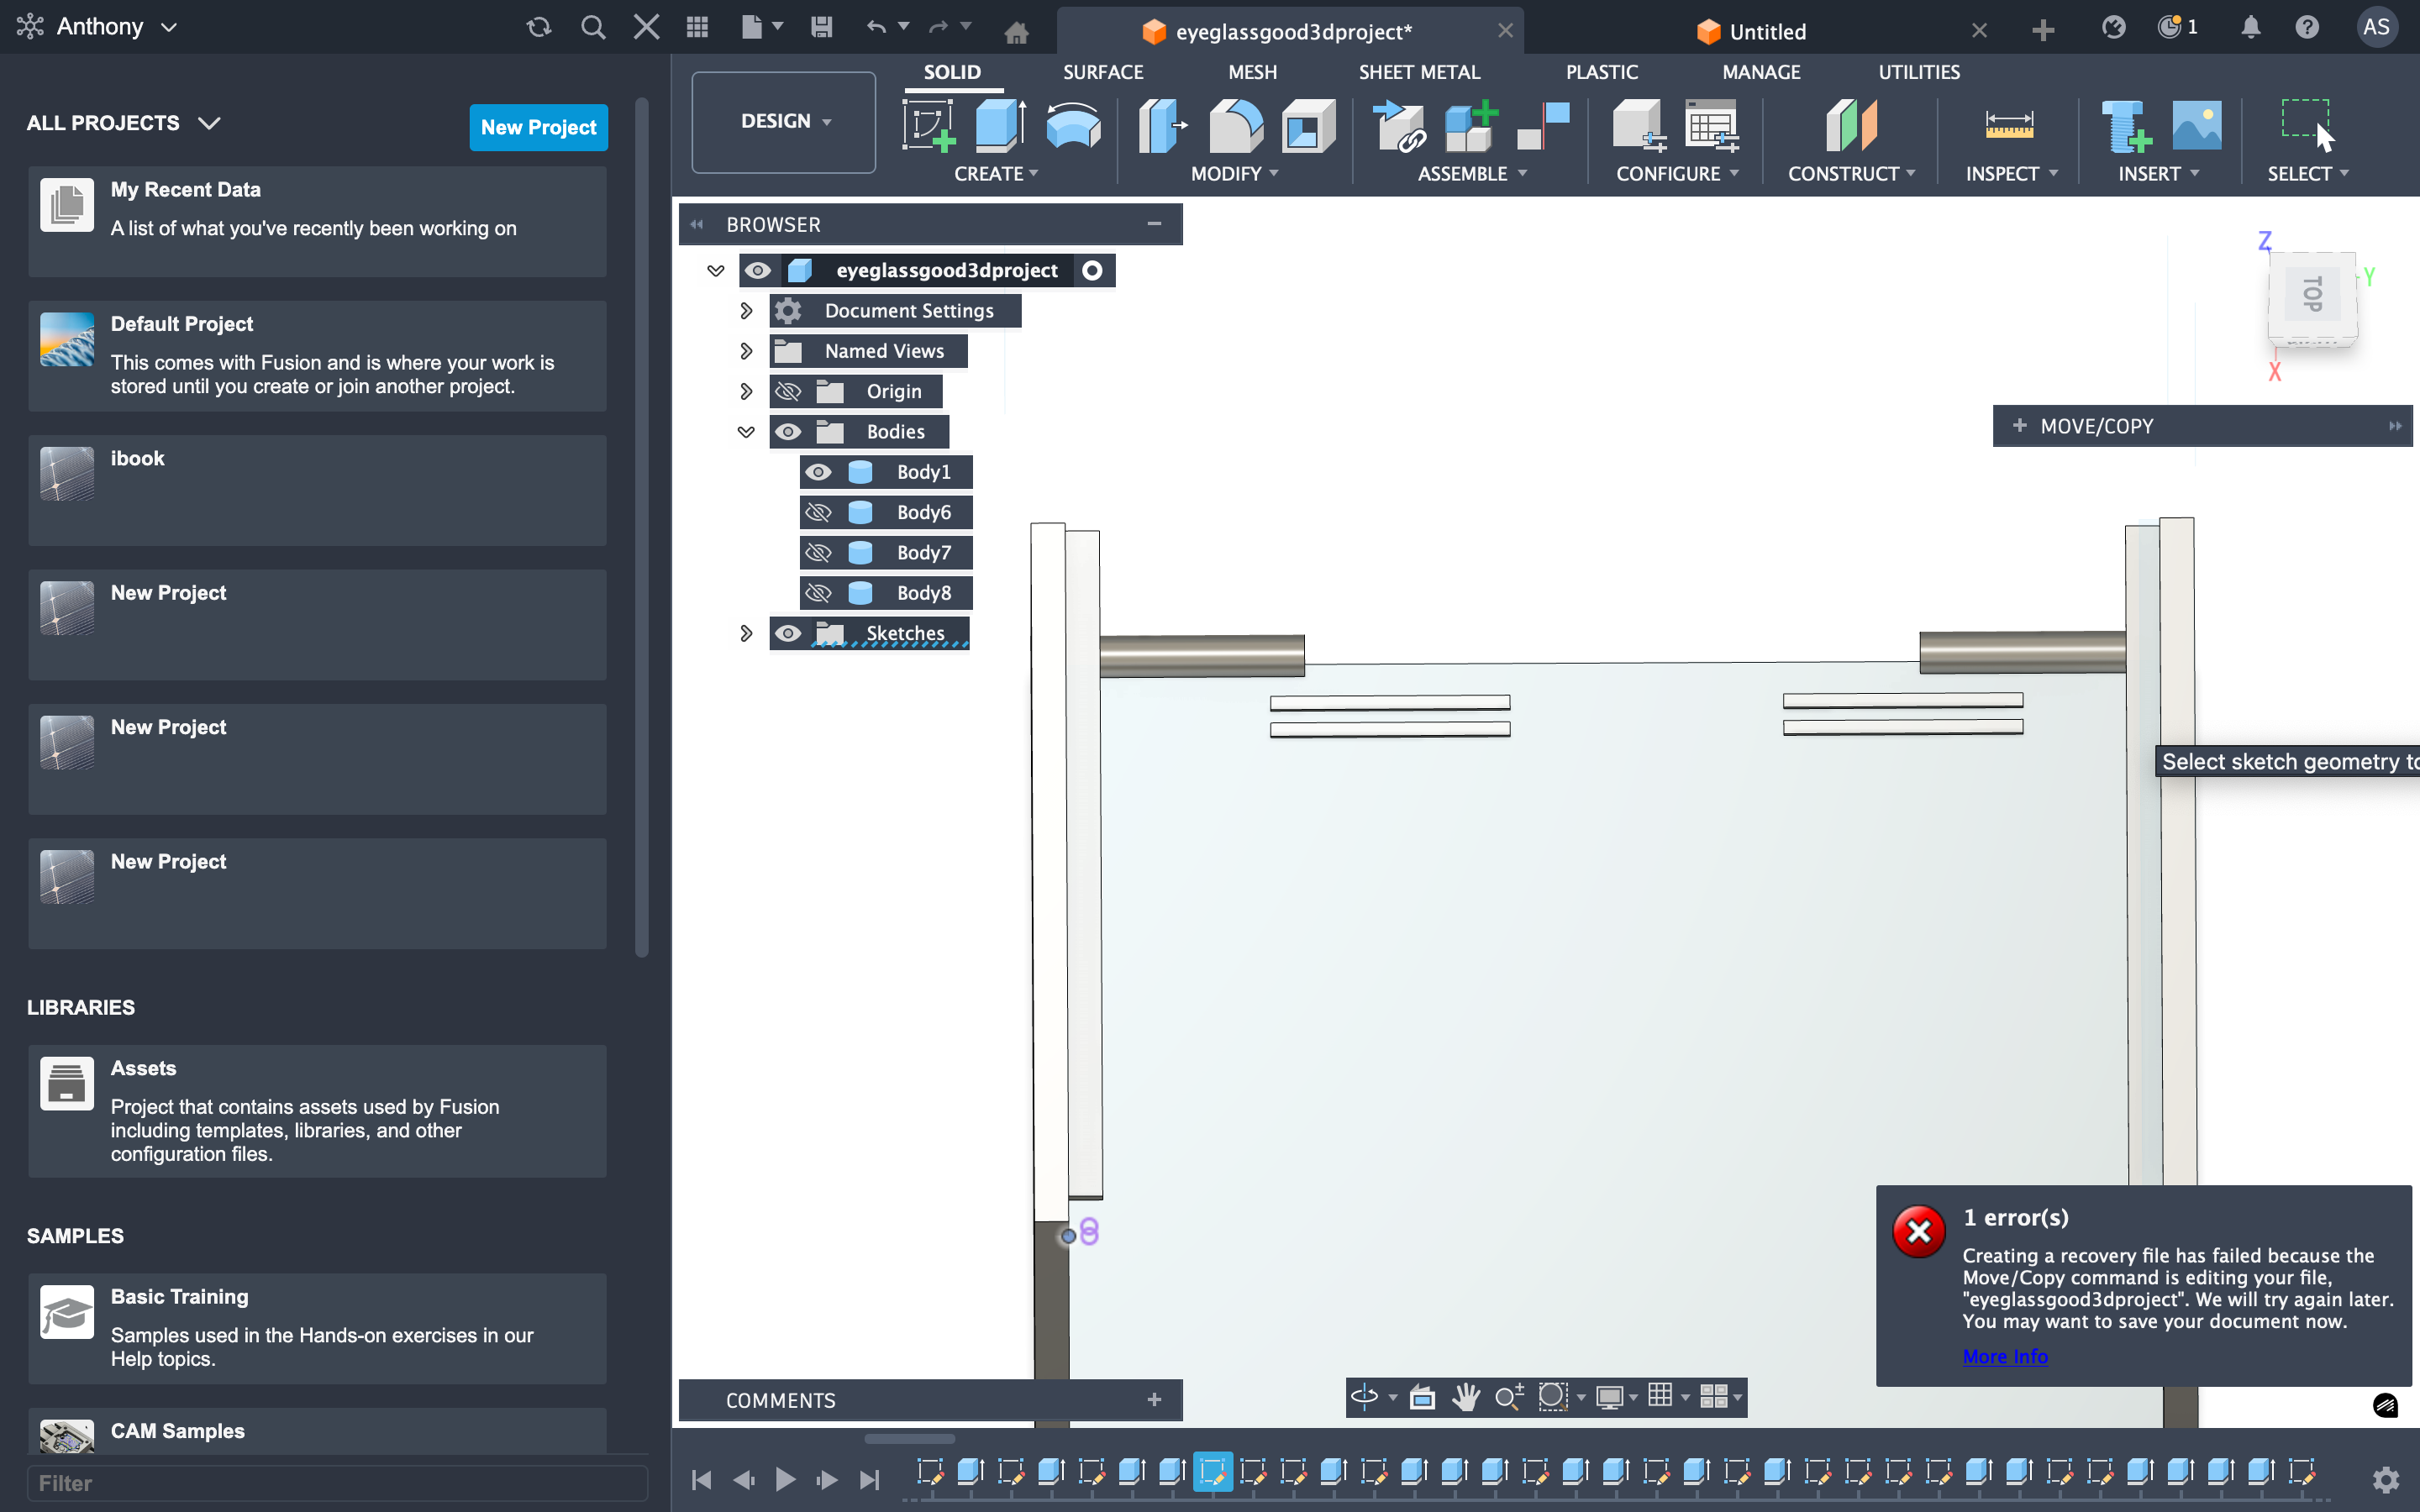
Task: Open the Measure tool in Inspect
Action: (x=2008, y=126)
